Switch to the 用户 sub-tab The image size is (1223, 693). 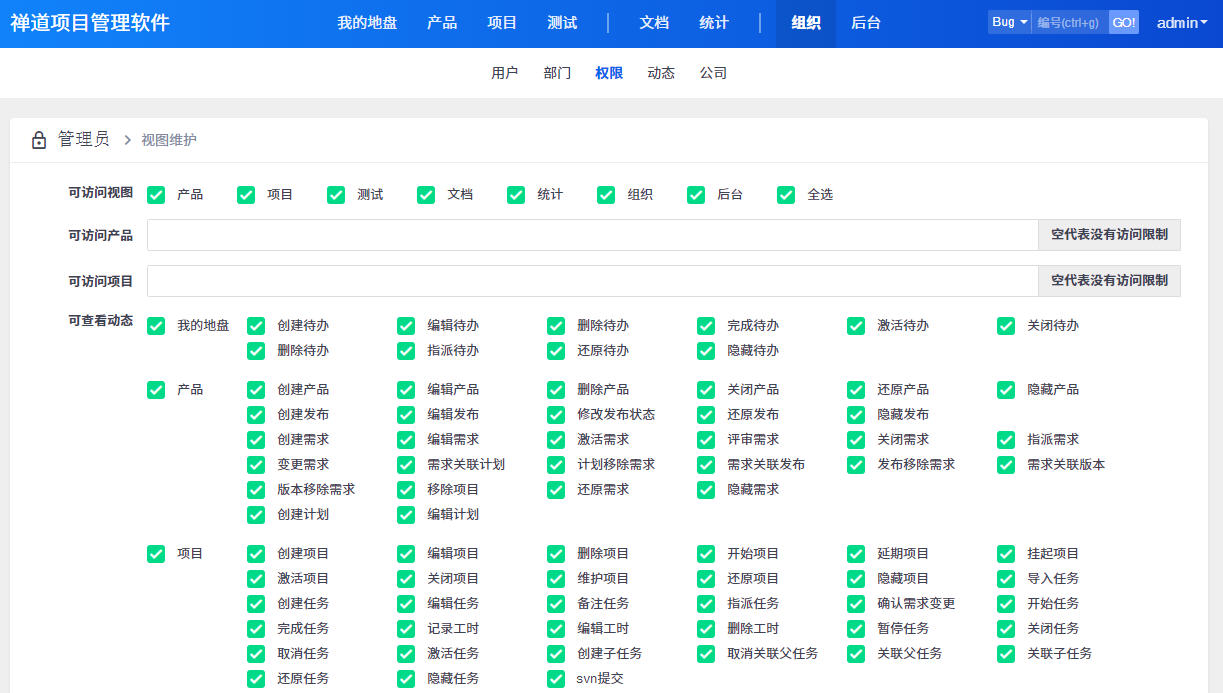point(505,73)
